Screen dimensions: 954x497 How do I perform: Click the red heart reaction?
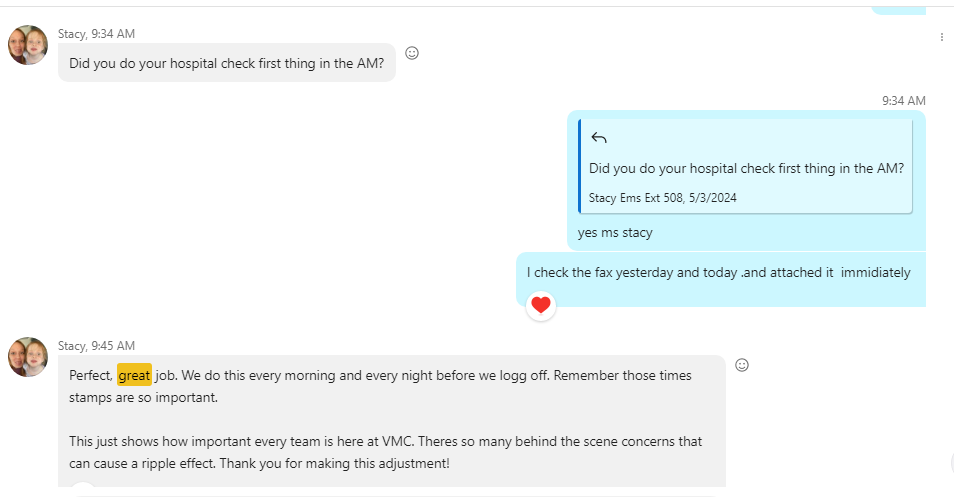[x=541, y=305]
